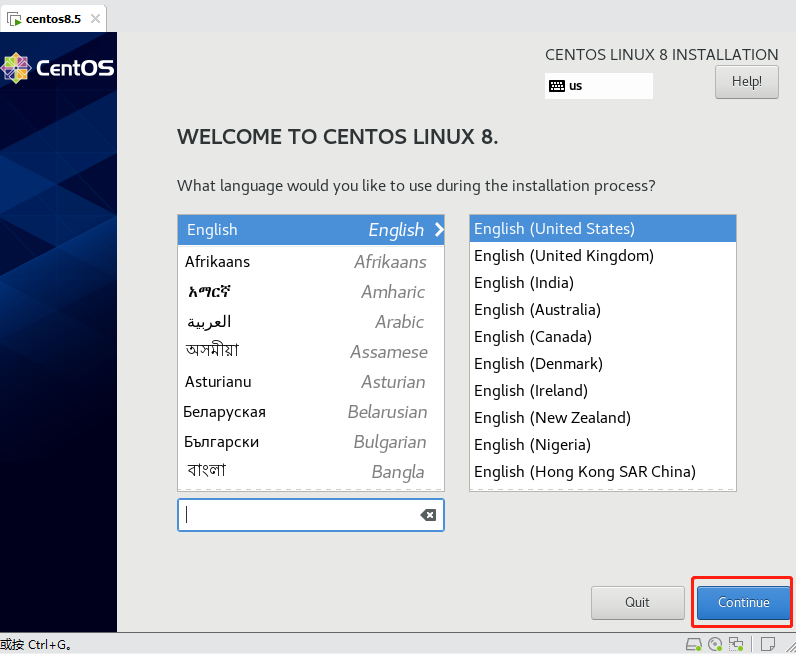
Task: Click the message log note icon
Action: tap(768, 644)
